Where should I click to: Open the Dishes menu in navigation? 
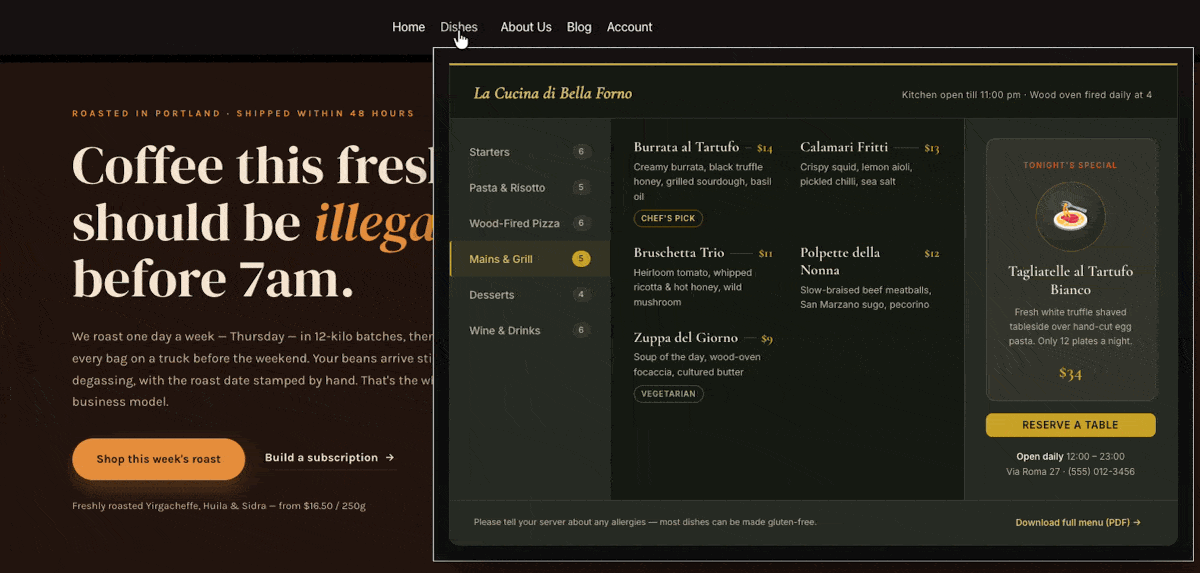[459, 27]
